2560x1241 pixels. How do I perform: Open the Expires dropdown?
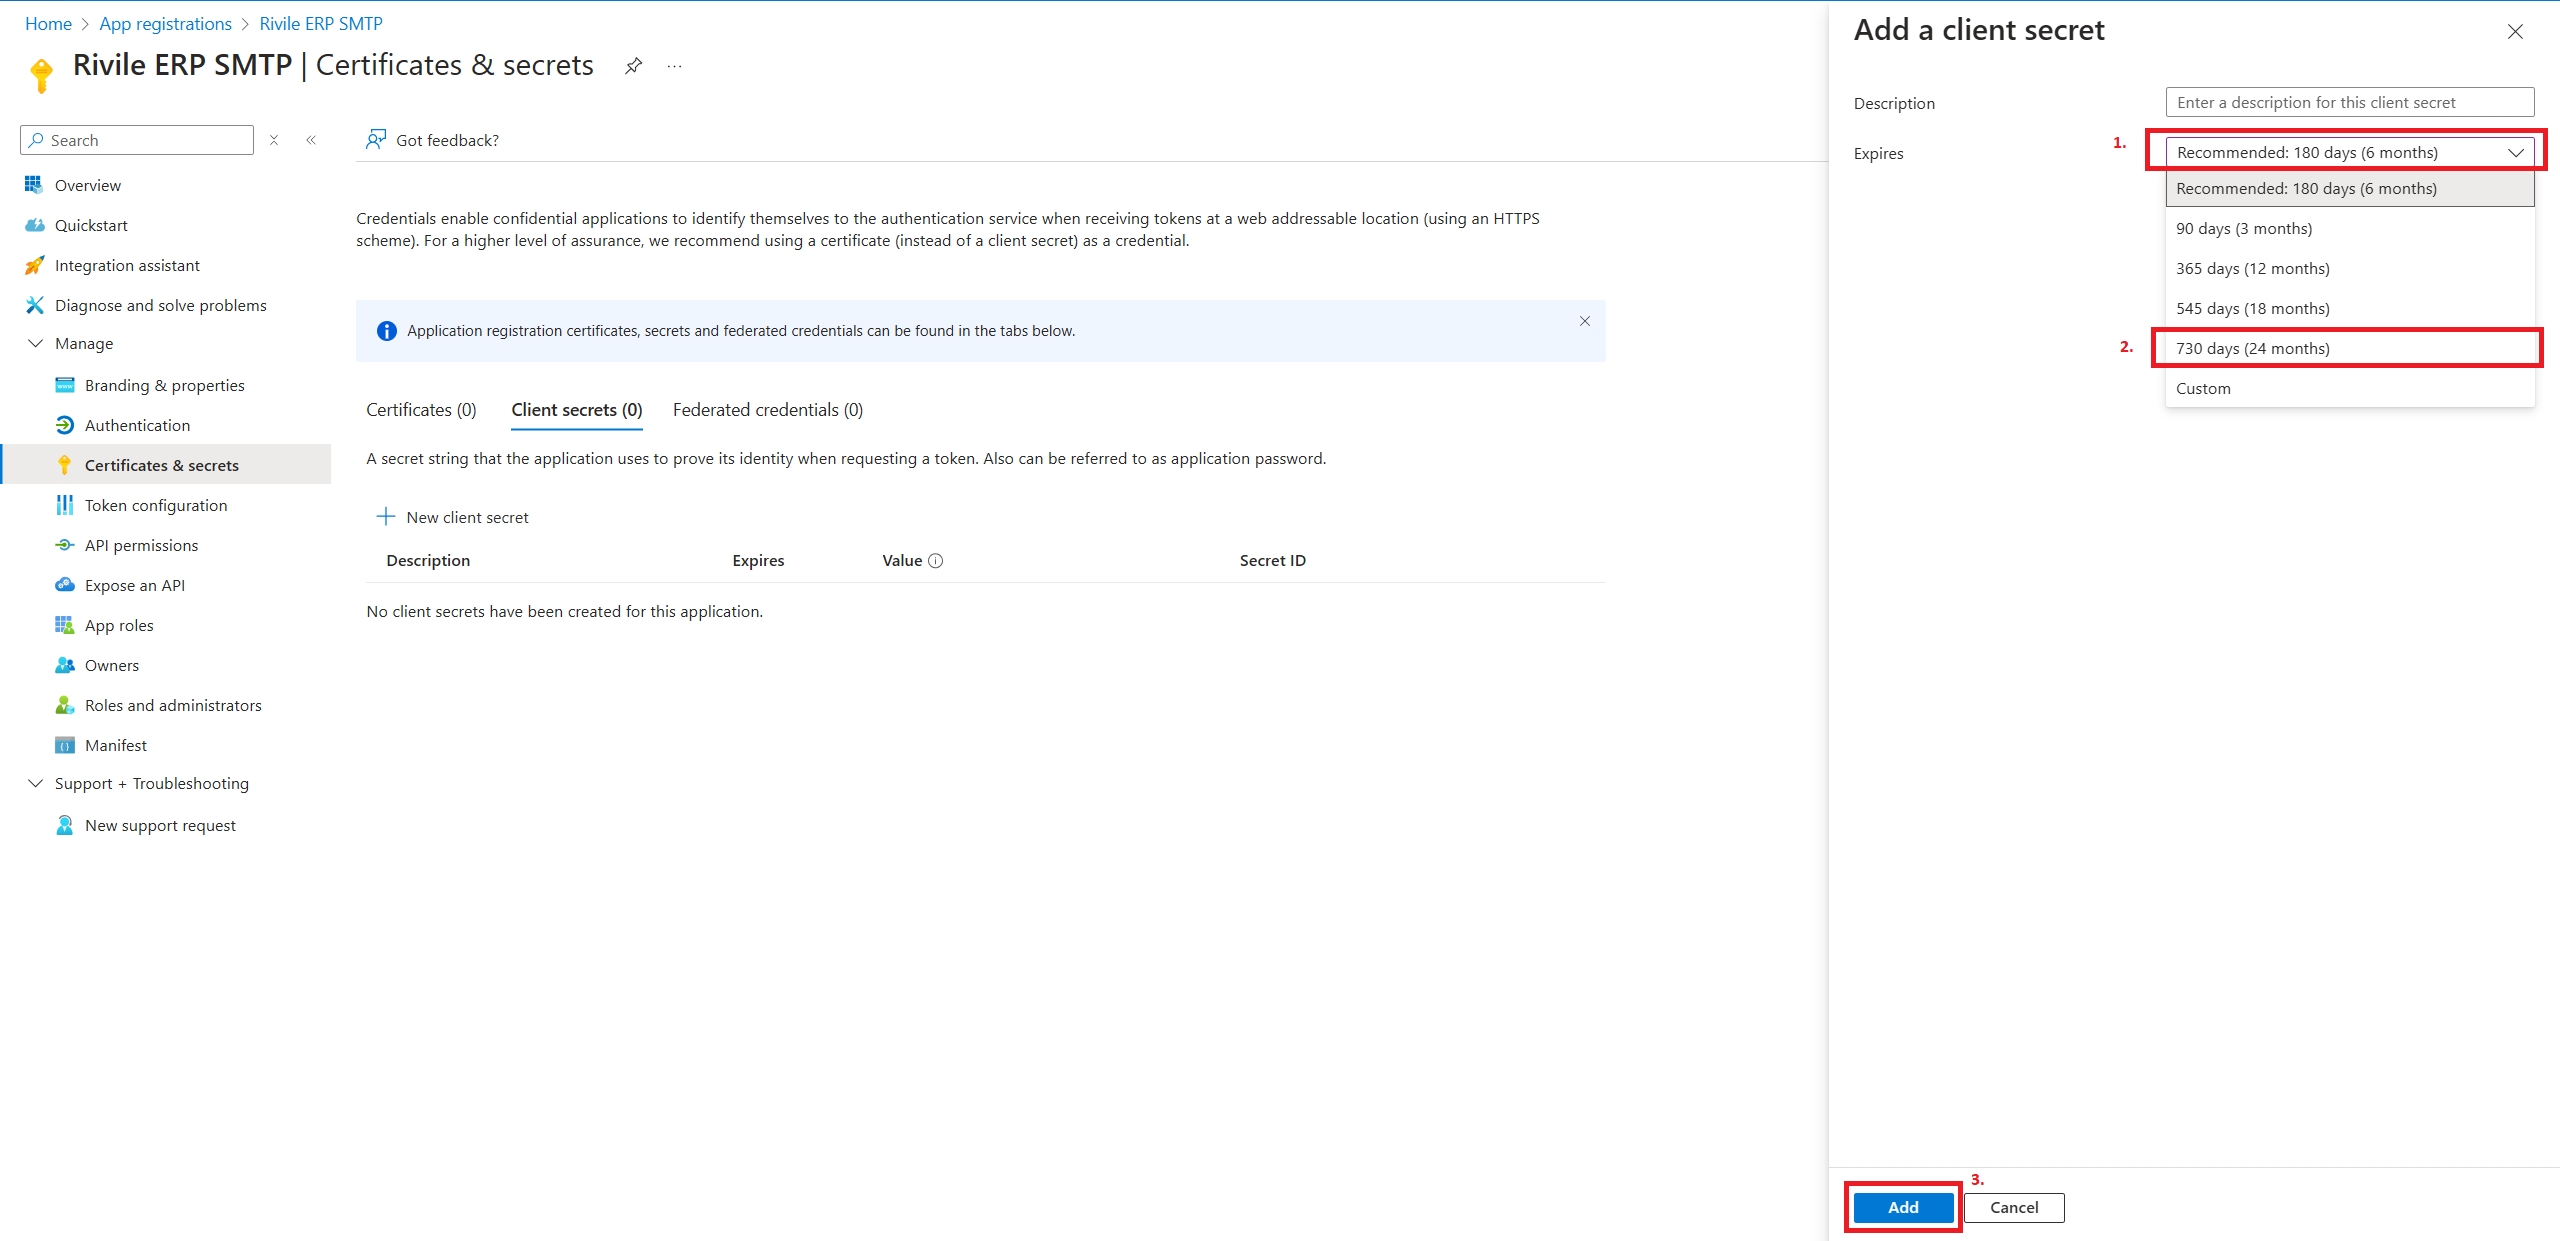click(2349, 152)
